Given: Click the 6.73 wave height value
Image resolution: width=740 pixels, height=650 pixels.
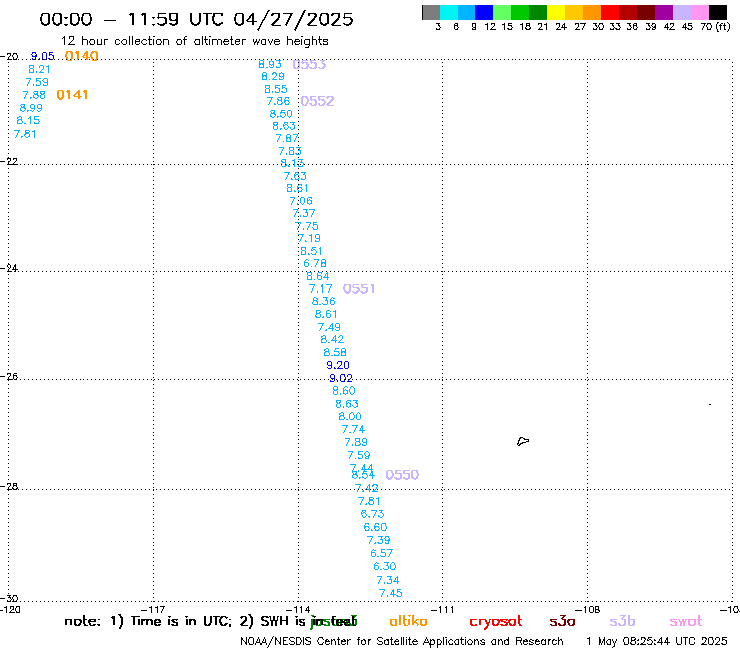Looking at the screenshot, I should 372,515.
